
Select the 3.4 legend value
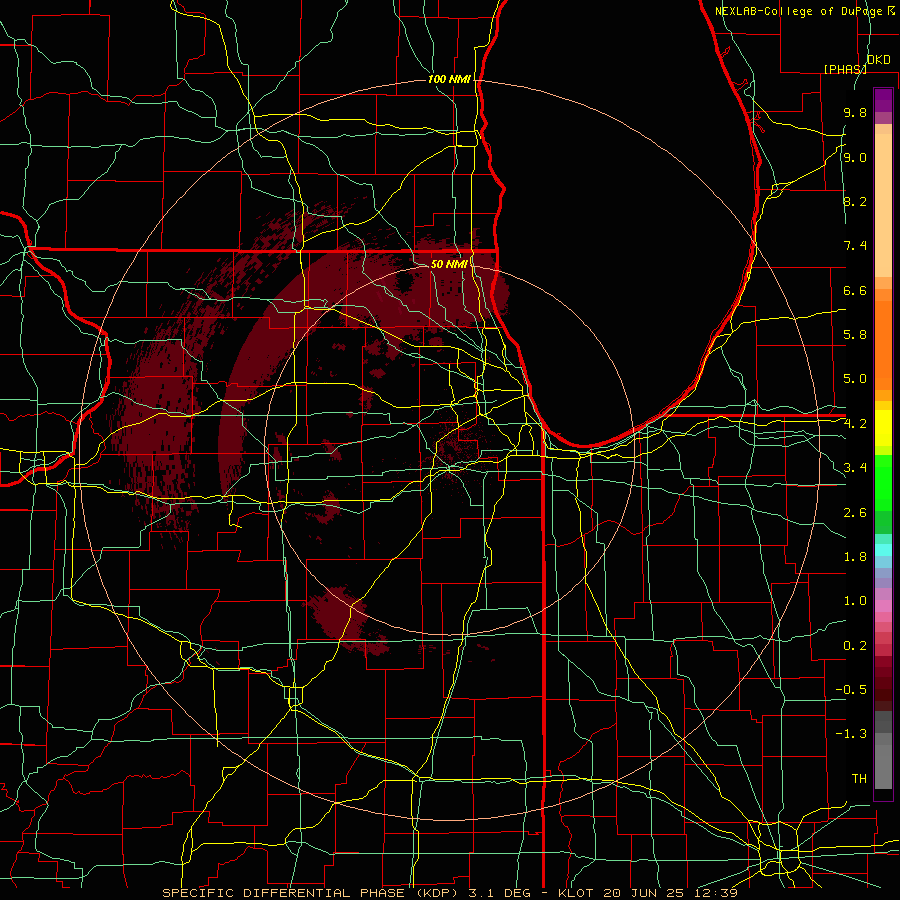point(855,468)
